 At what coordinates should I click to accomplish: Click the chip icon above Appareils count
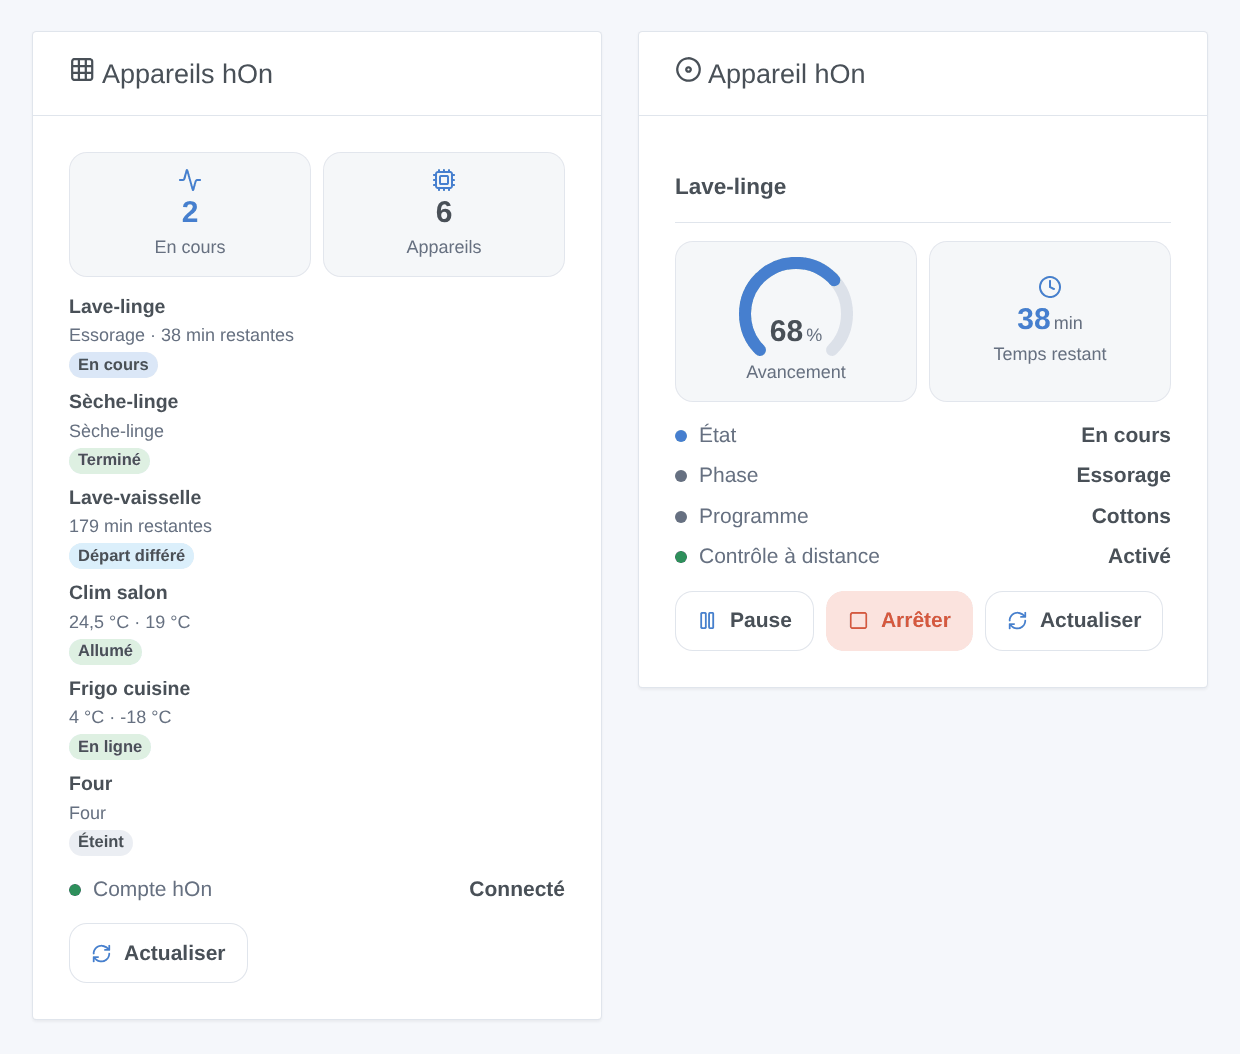tap(444, 180)
